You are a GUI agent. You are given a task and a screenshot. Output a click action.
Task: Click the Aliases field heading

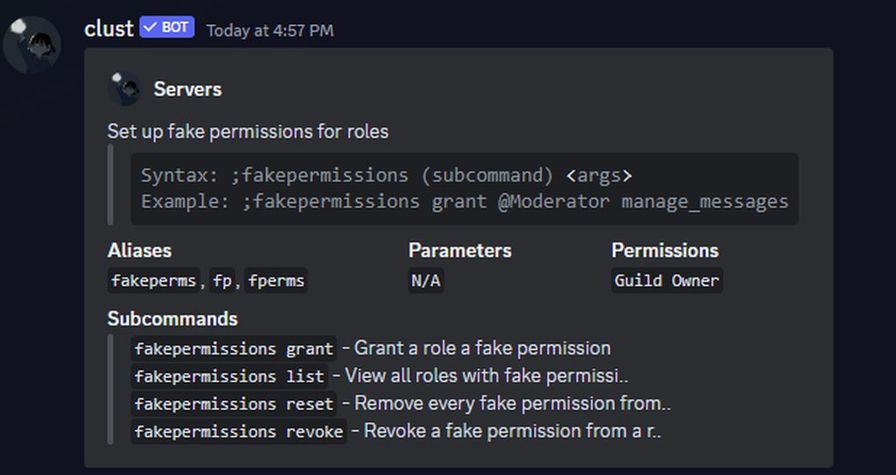click(x=139, y=250)
